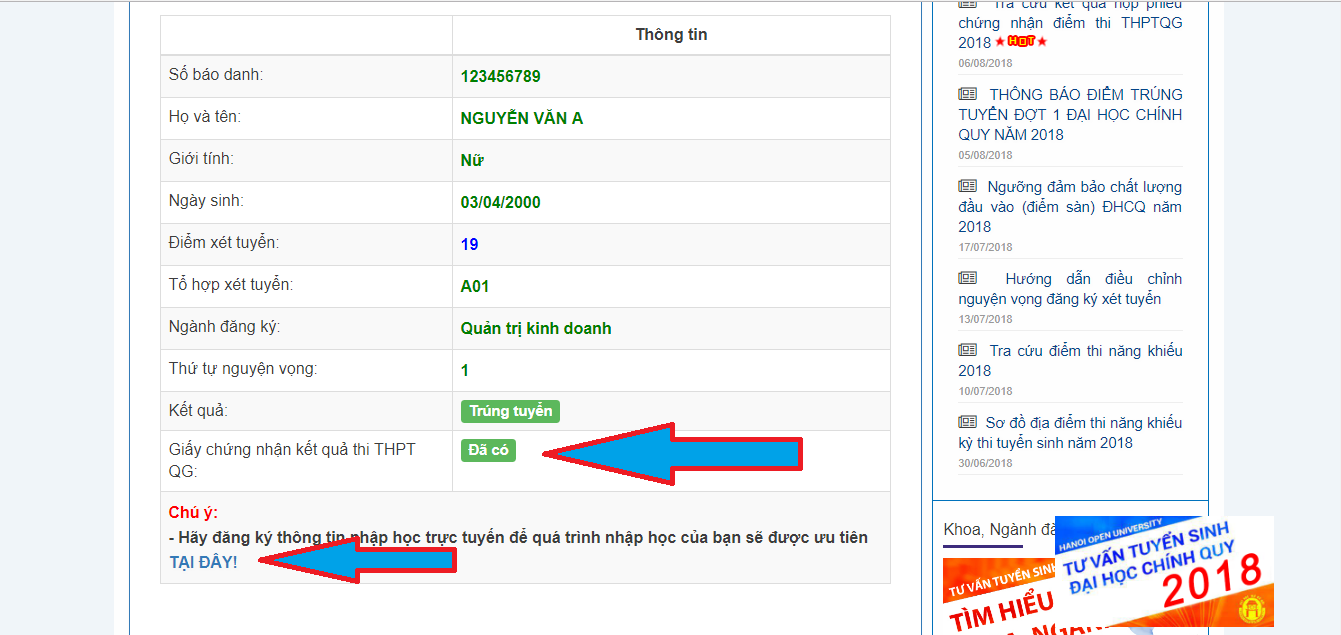The image size is (1341, 635).
Task: Click the red Chú ý heading
Action: [x=193, y=513]
